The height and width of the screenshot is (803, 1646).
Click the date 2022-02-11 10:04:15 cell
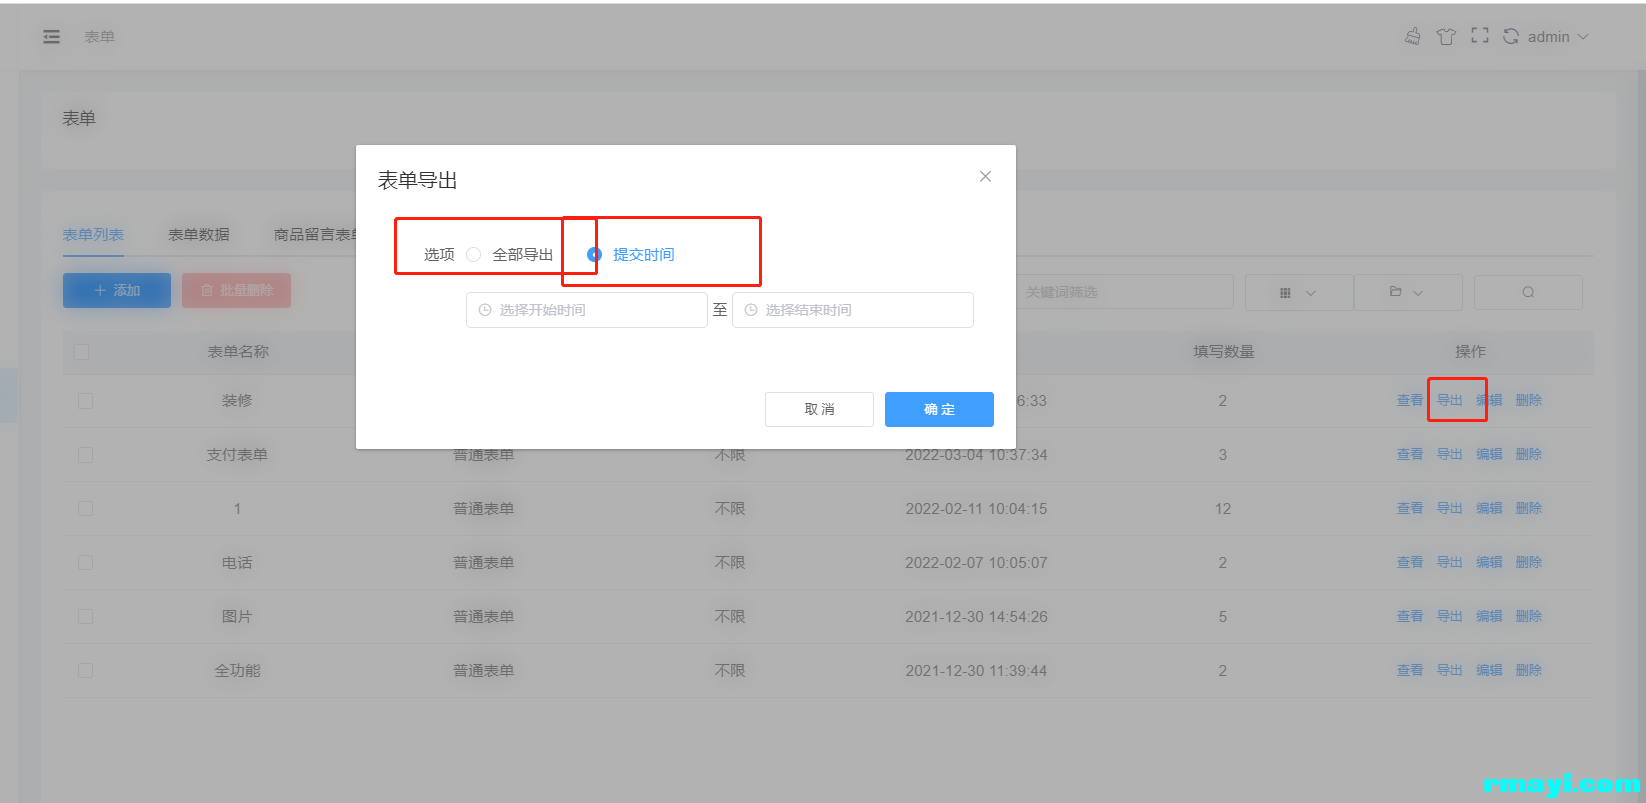click(x=976, y=509)
